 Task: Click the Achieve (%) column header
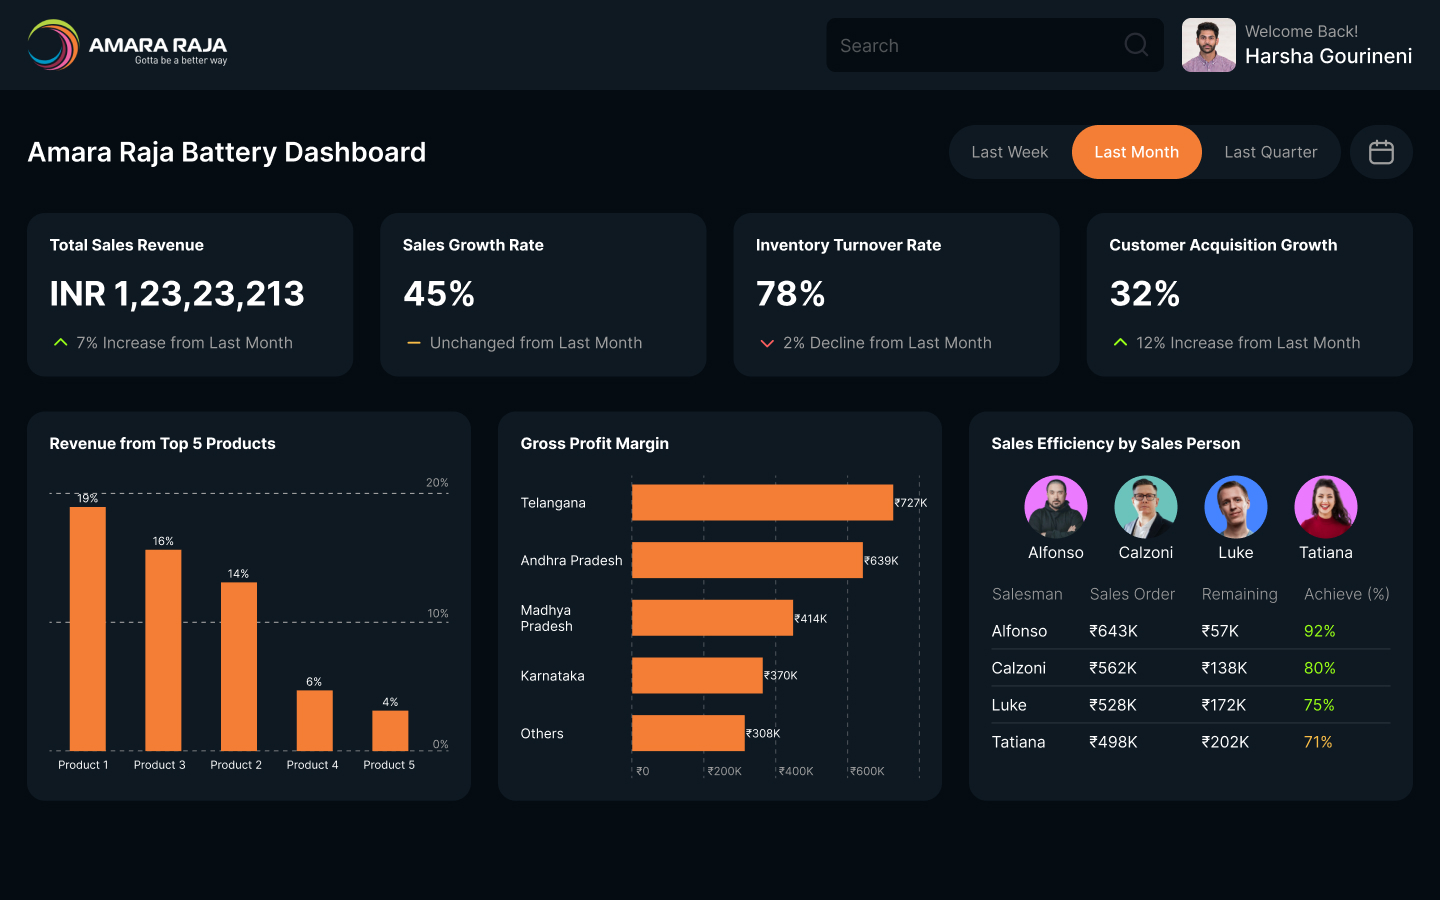tap(1347, 594)
